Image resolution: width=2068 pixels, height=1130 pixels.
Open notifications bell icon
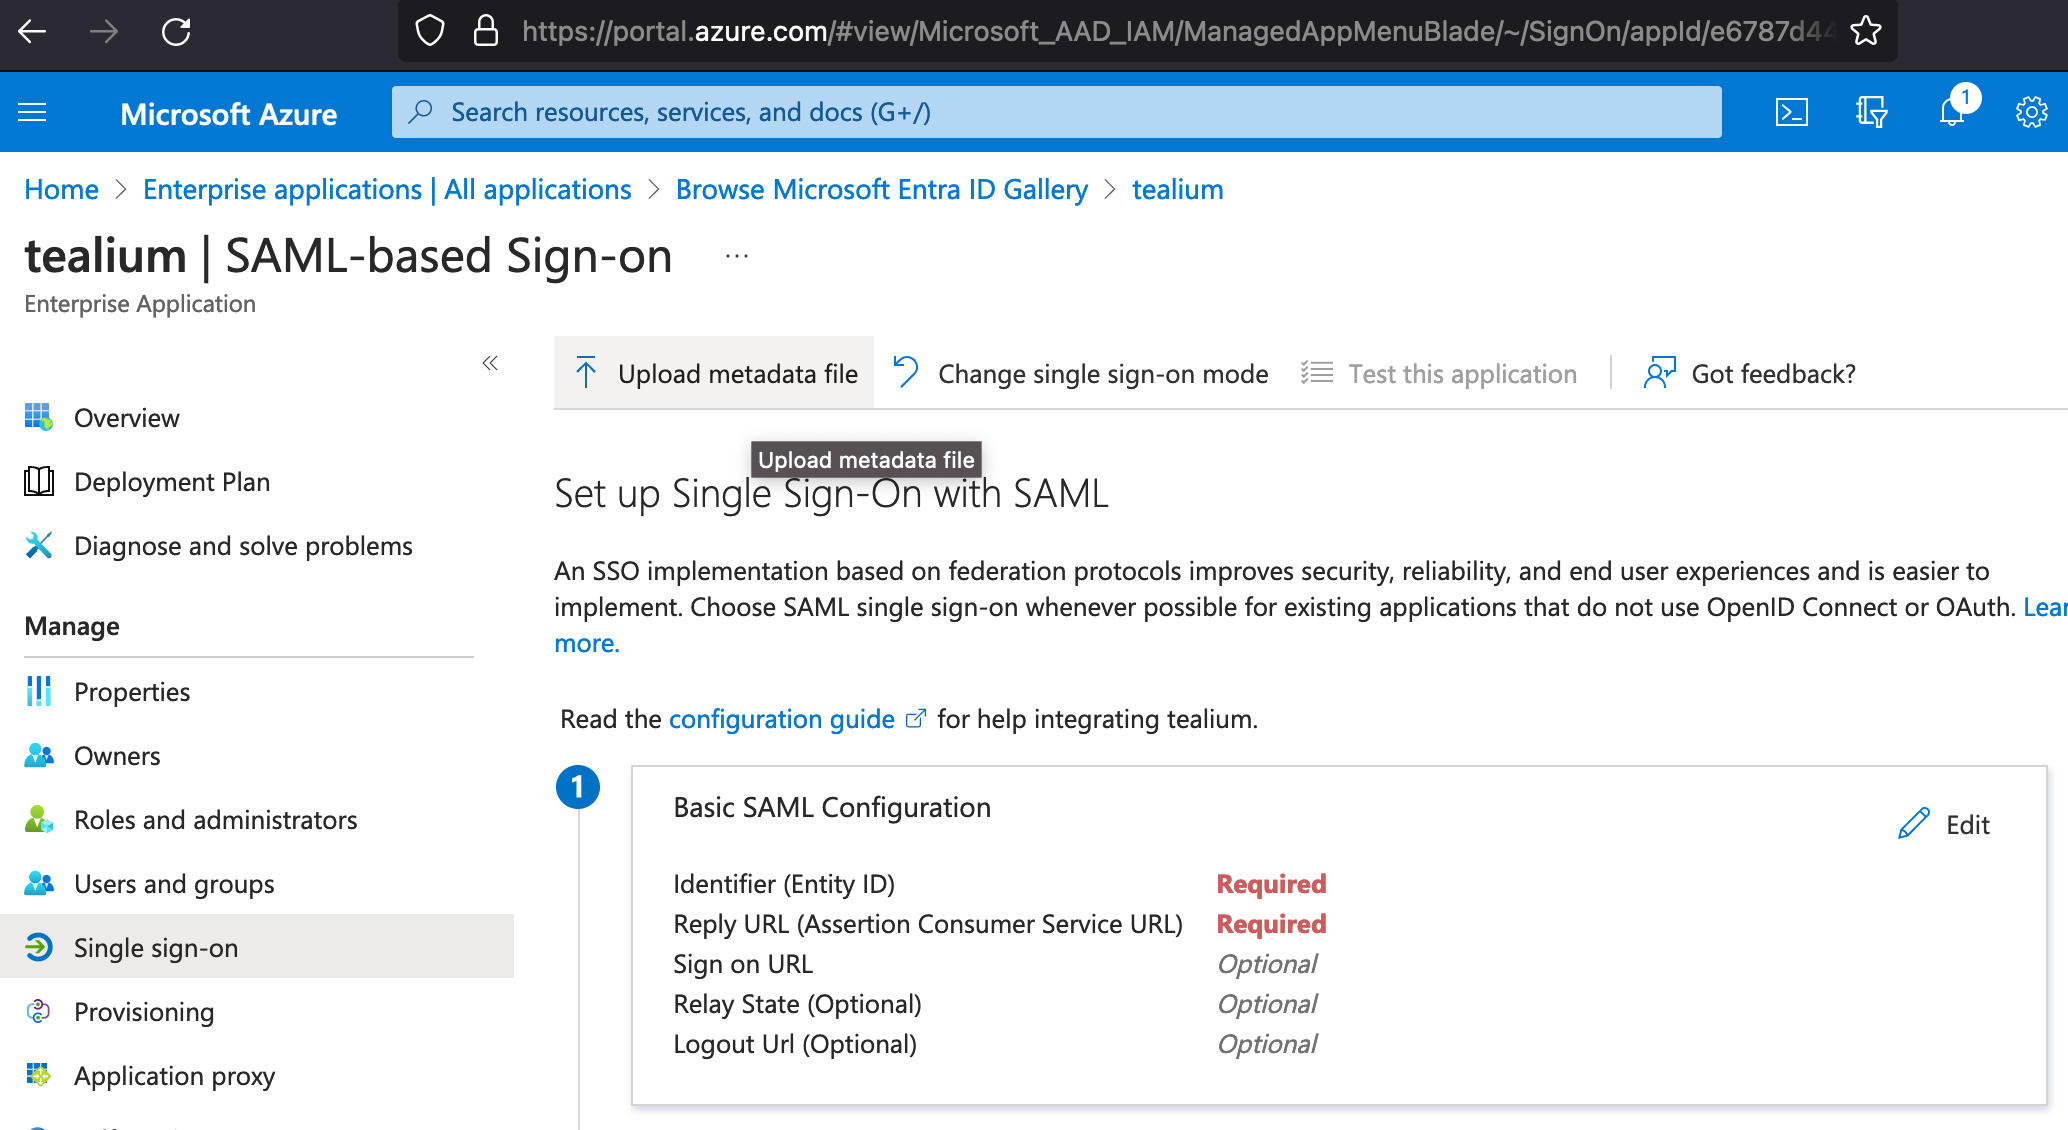(1951, 112)
